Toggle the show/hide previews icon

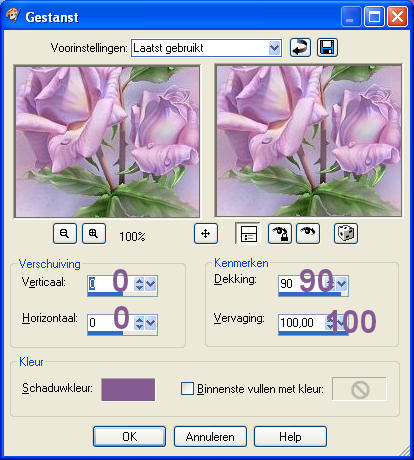(248, 233)
